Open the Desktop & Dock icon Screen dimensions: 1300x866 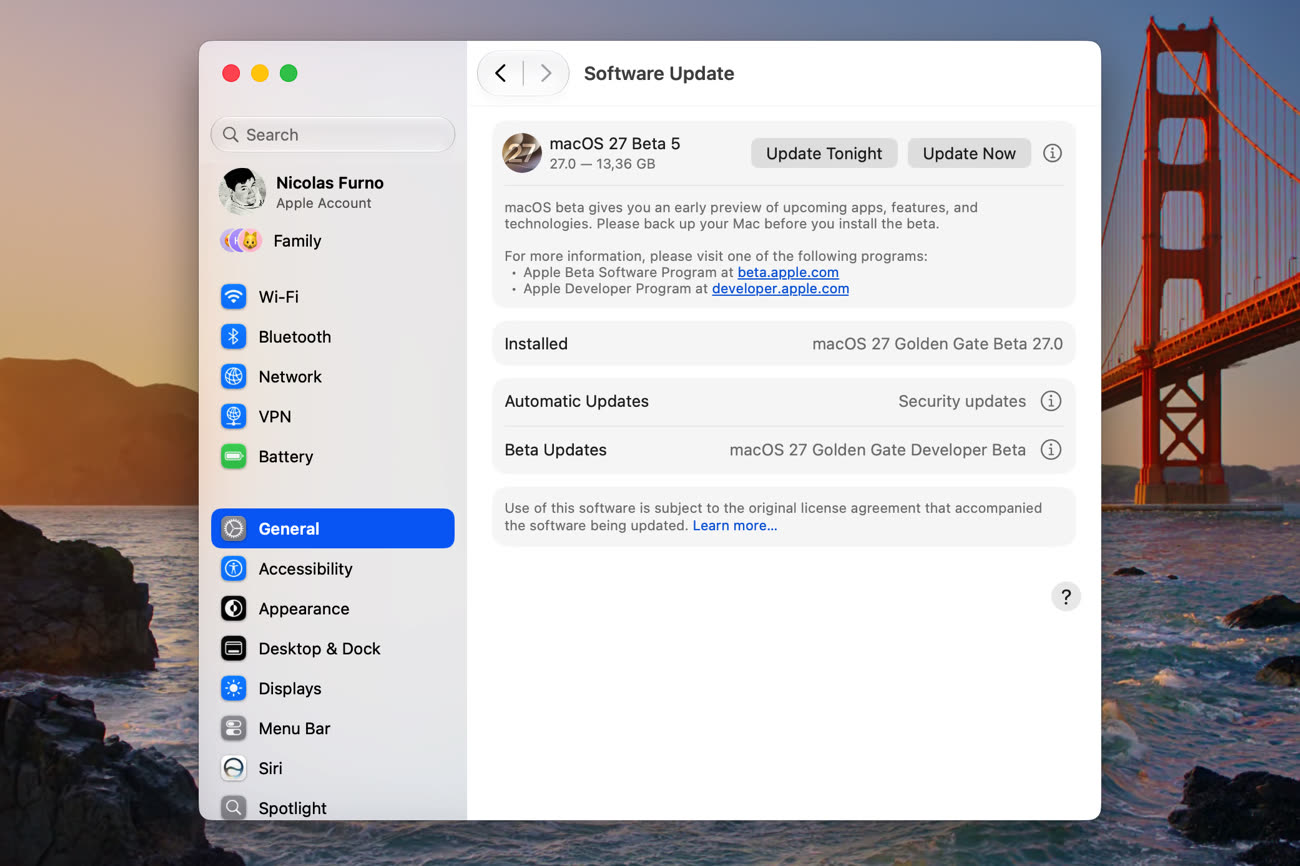(x=233, y=648)
